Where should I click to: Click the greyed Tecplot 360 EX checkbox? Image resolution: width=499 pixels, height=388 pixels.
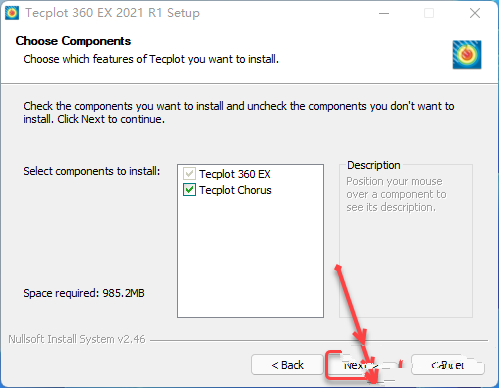[189, 174]
